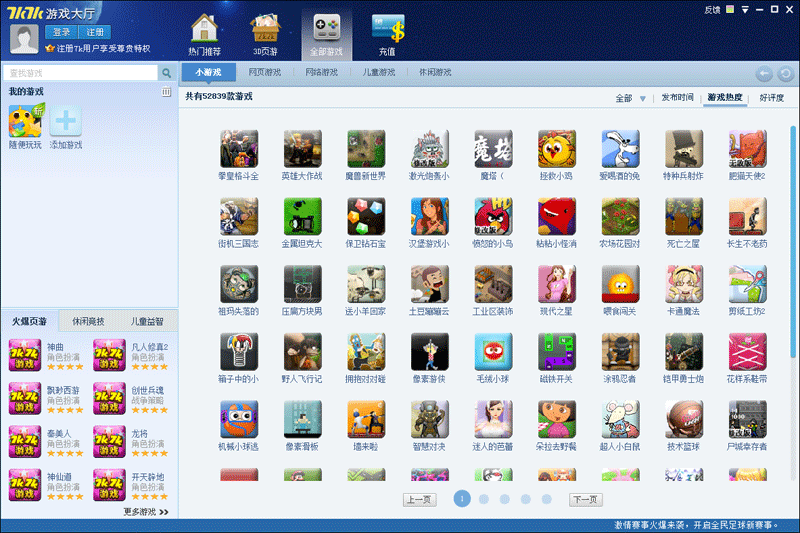The height and width of the screenshot is (533, 800).
Task: Sort games by 好评度
Action: pos(771,97)
